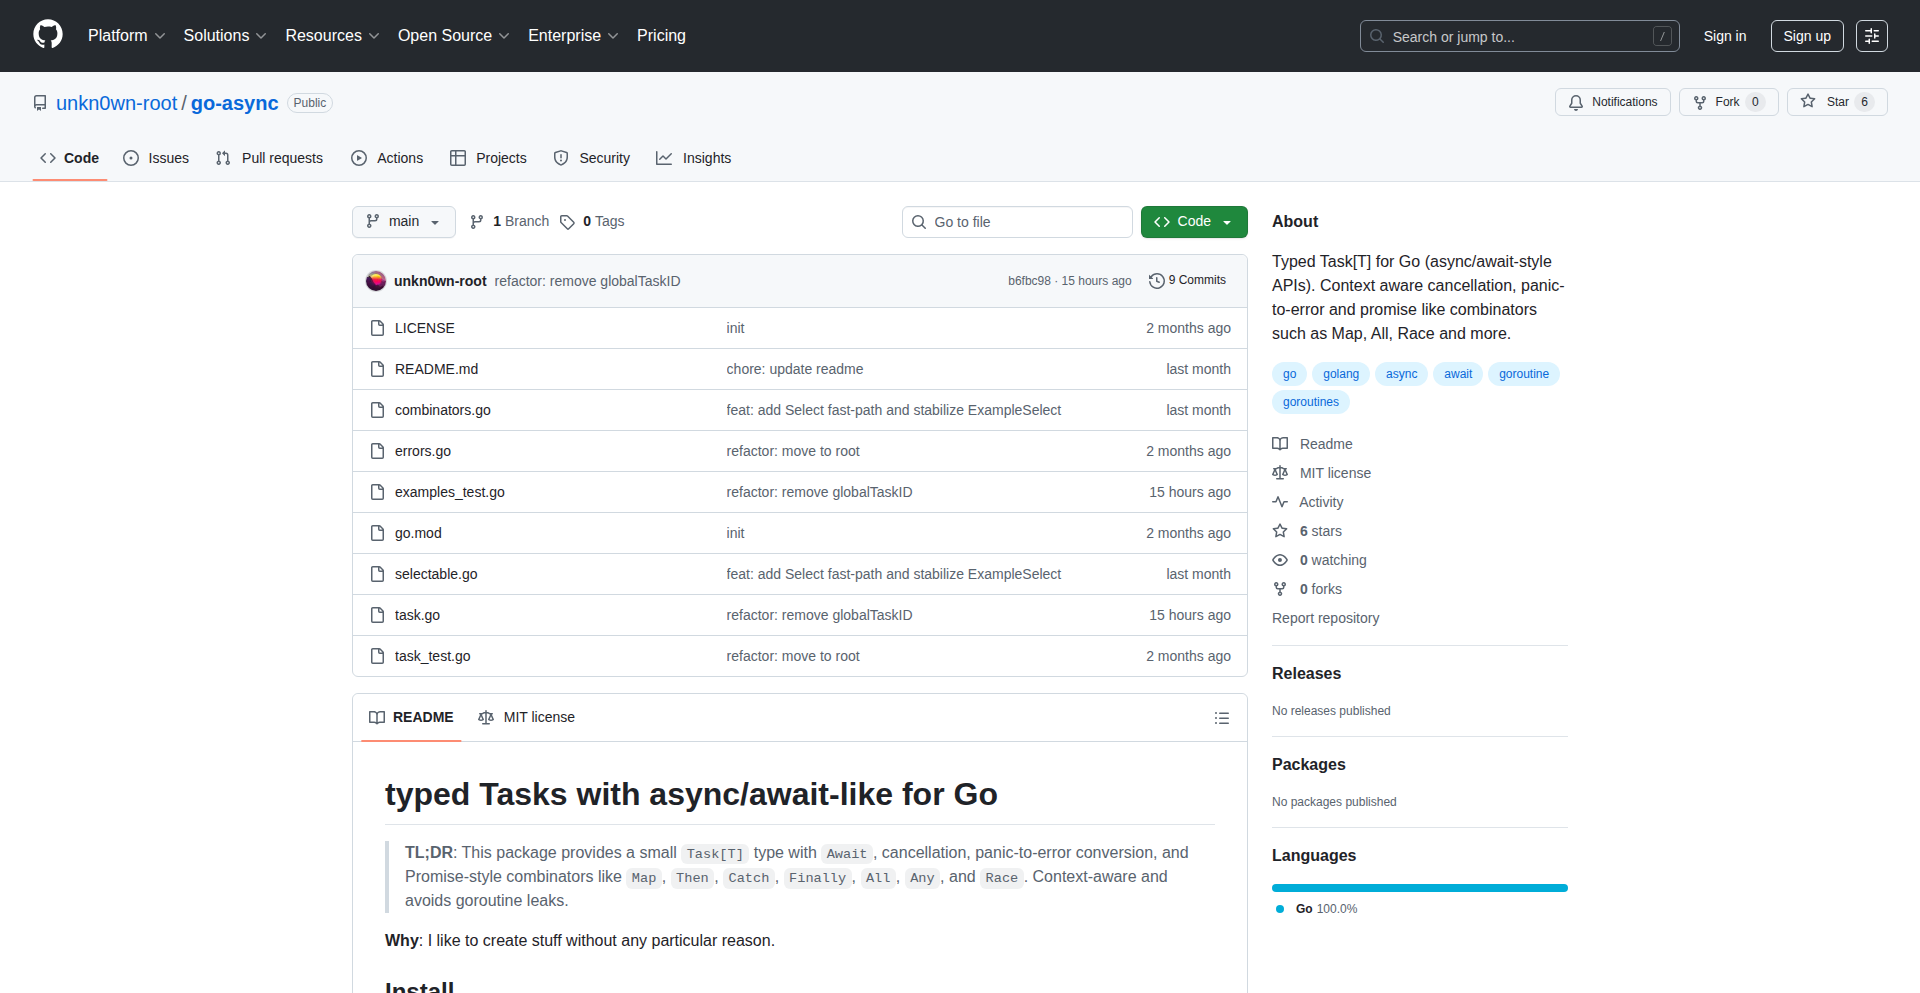Open the combinators.go file
The height and width of the screenshot is (993, 1920).
tap(442, 410)
